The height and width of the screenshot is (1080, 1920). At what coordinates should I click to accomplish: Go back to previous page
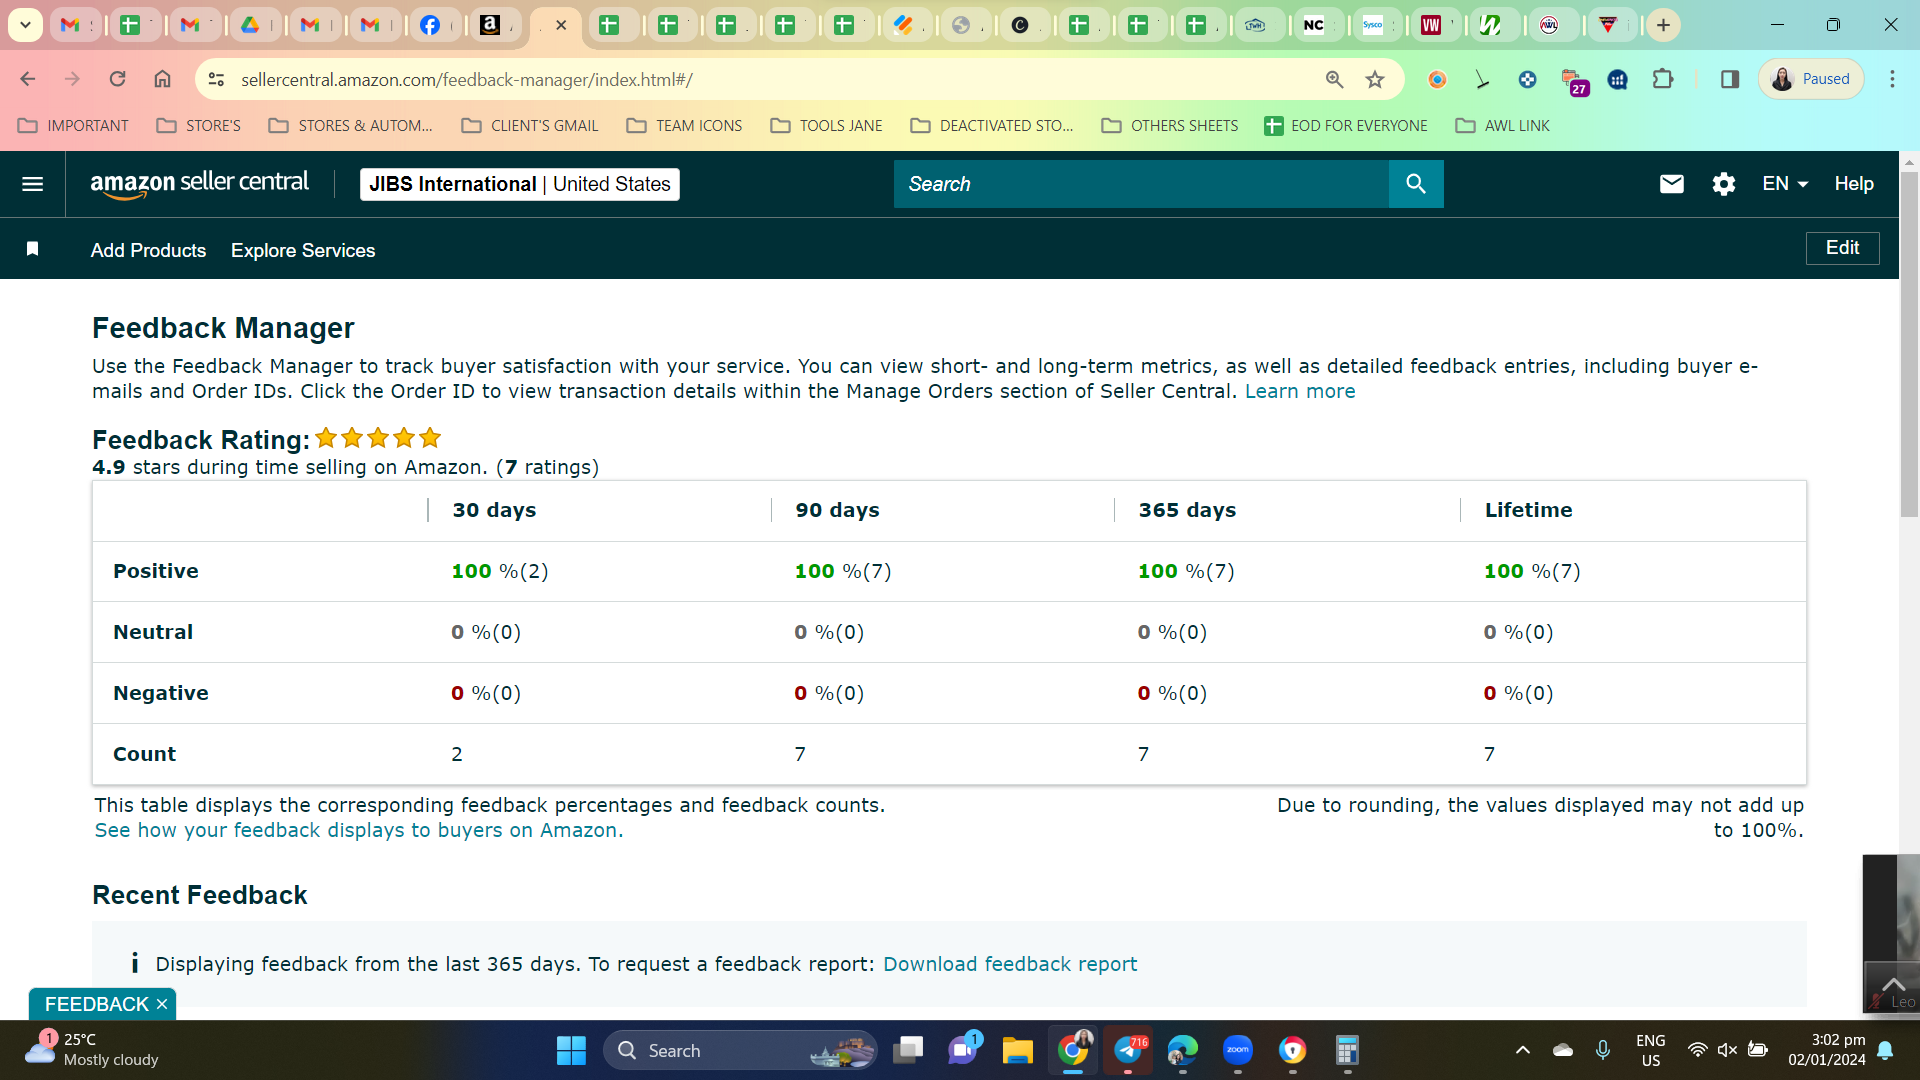pos(28,79)
